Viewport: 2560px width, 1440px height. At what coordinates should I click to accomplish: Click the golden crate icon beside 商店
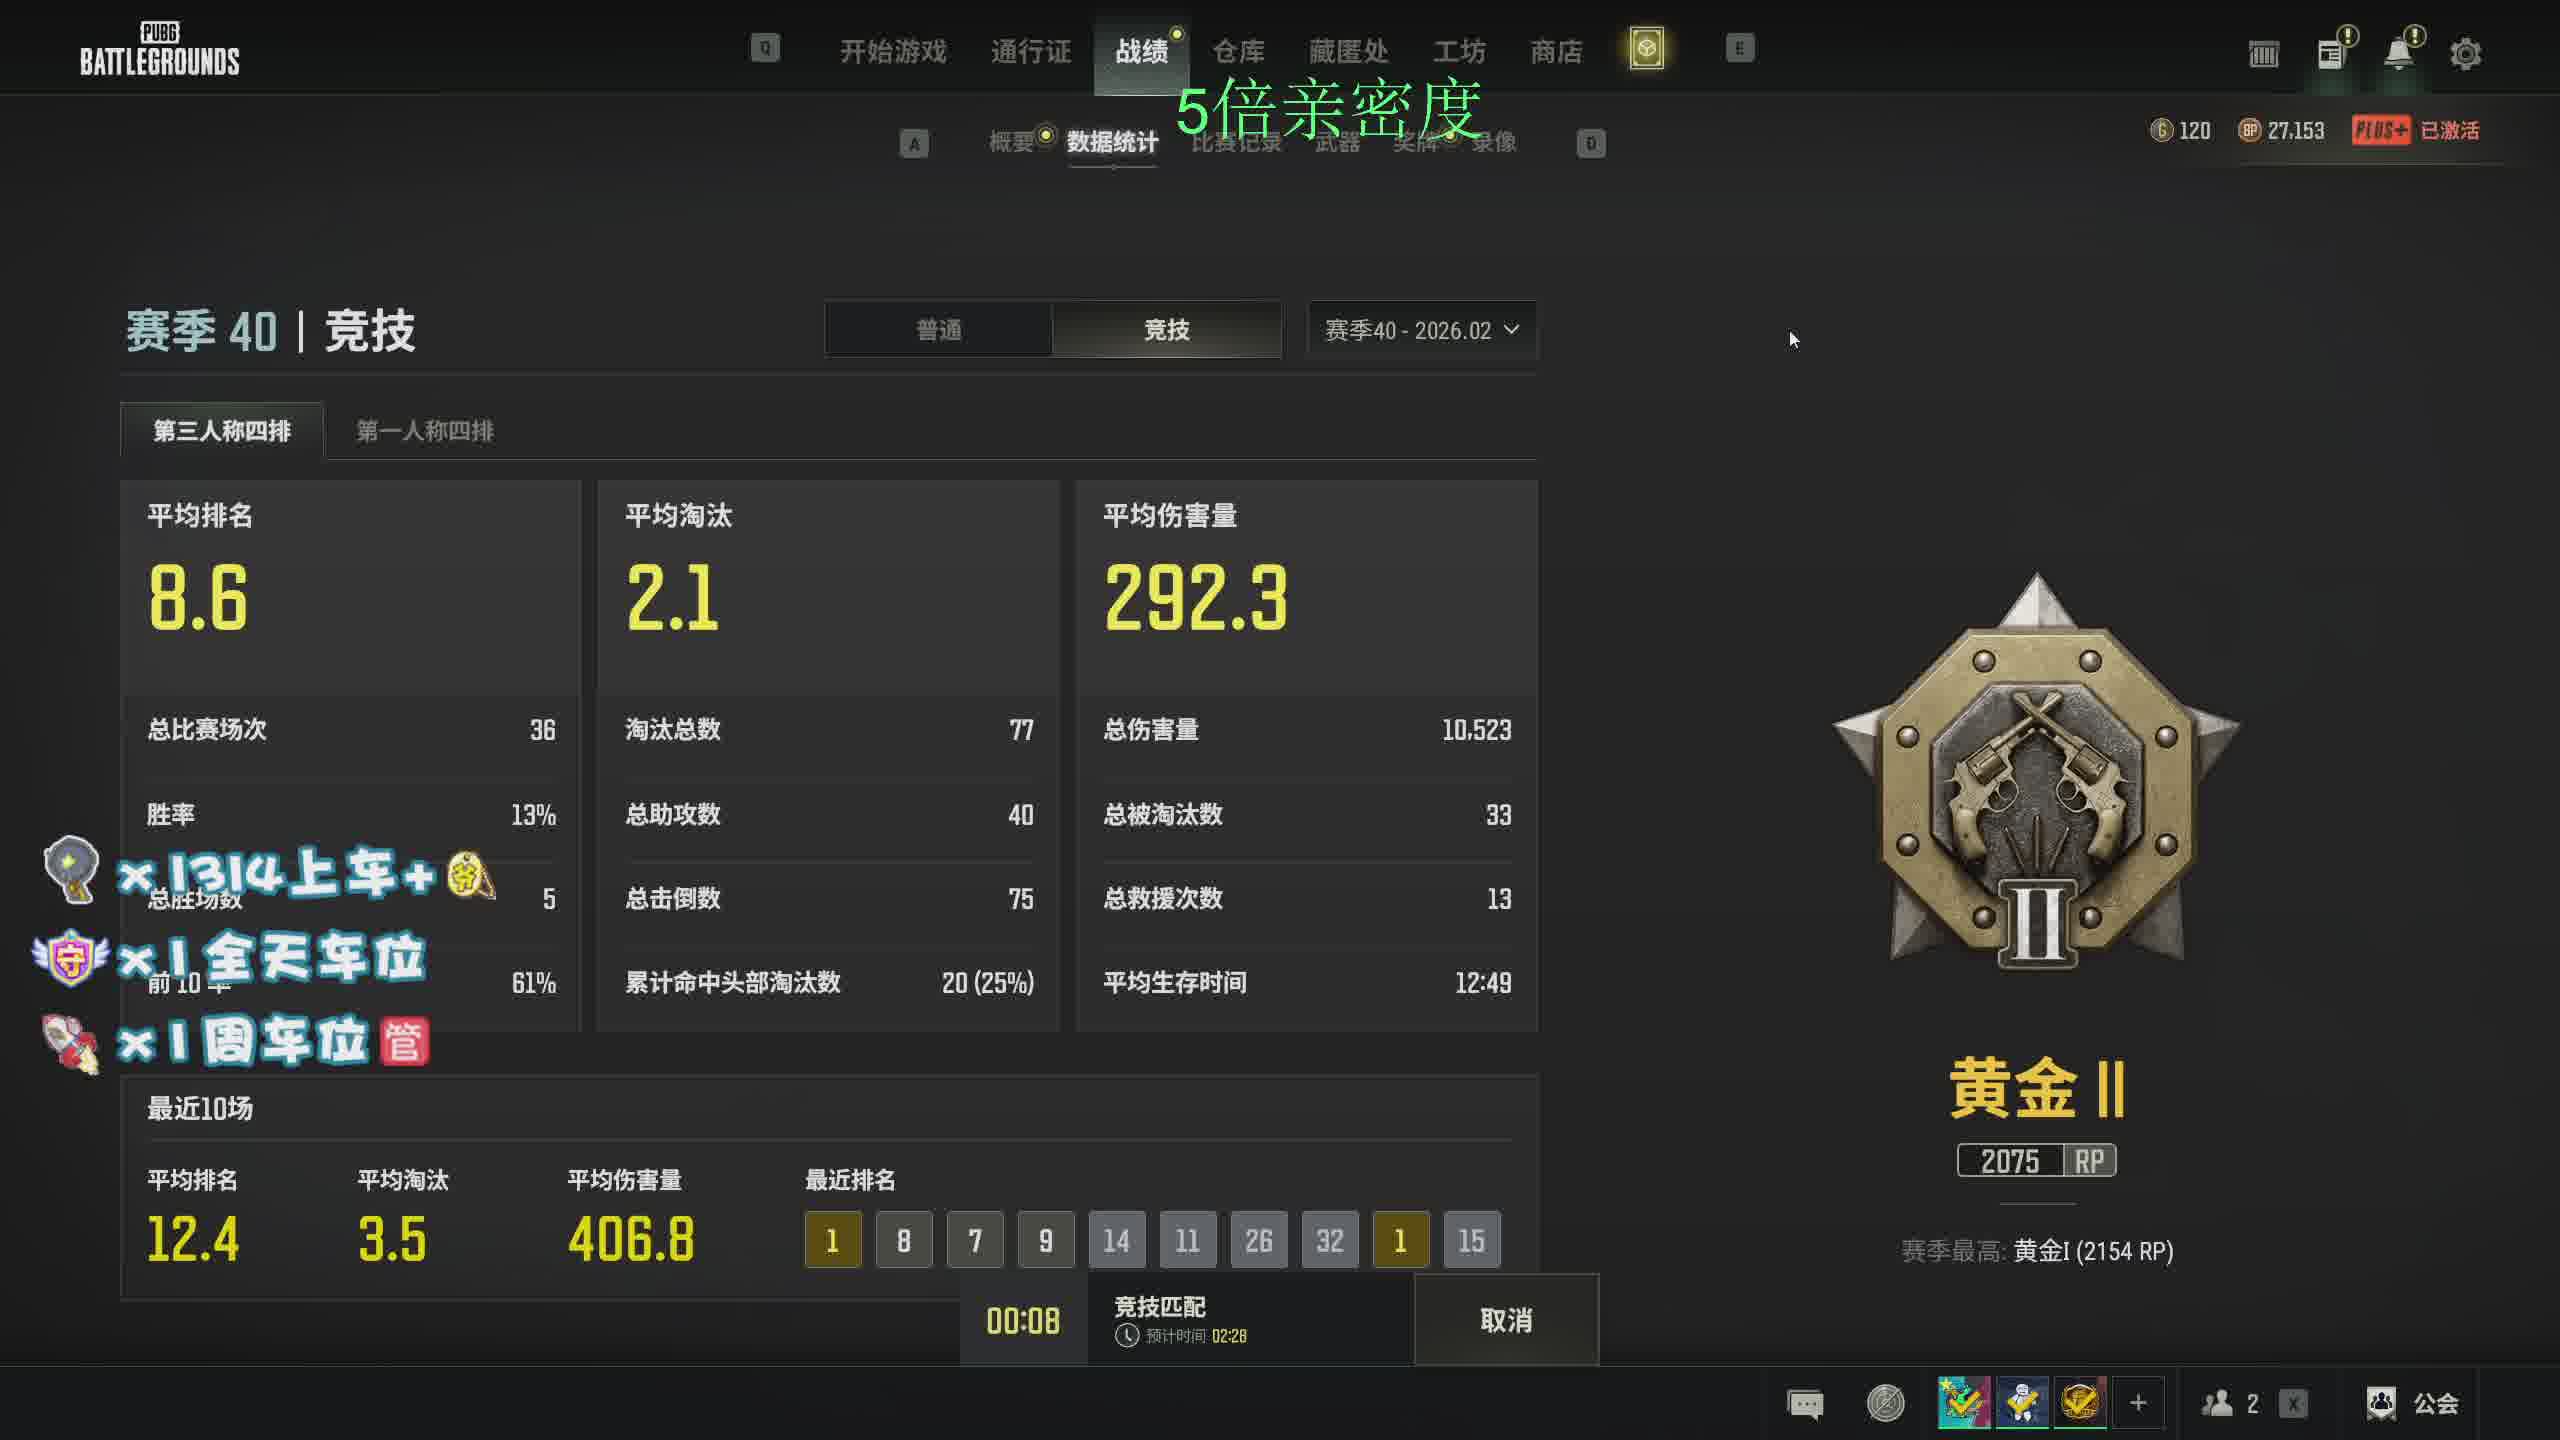[x=1646, y=49]
